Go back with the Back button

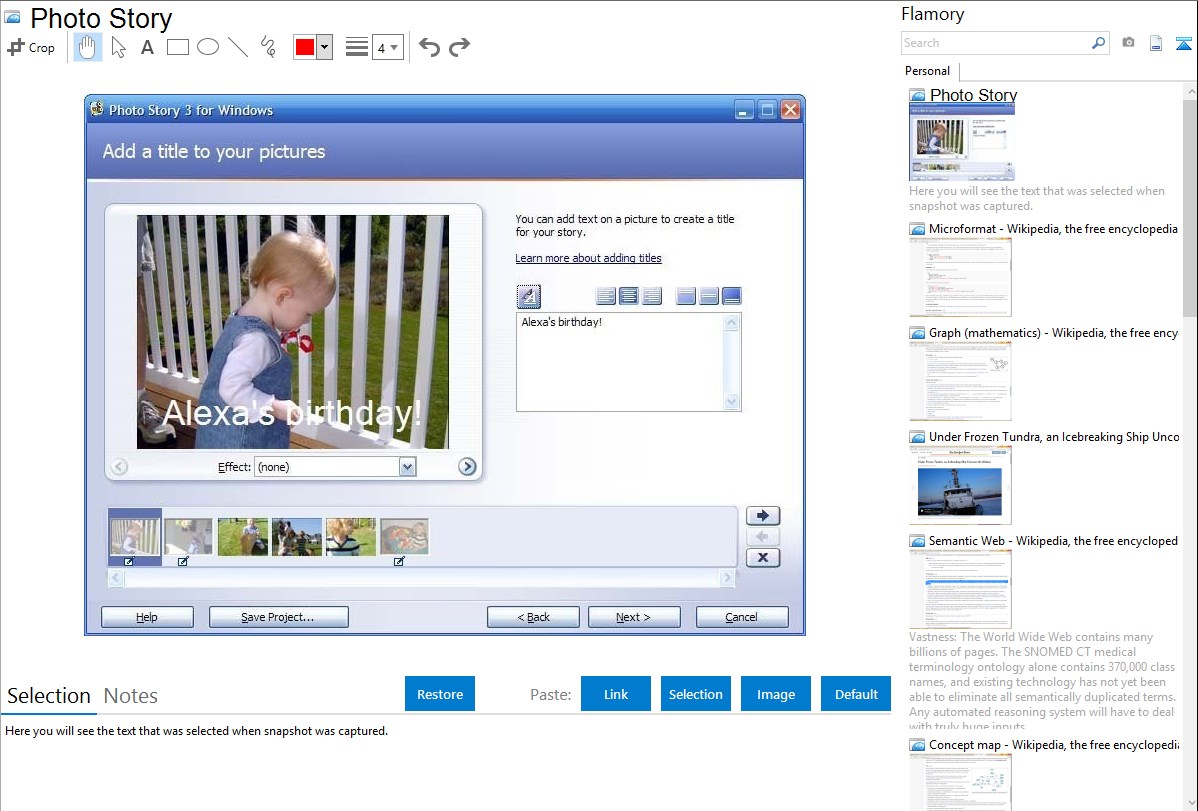click(533, 617)
